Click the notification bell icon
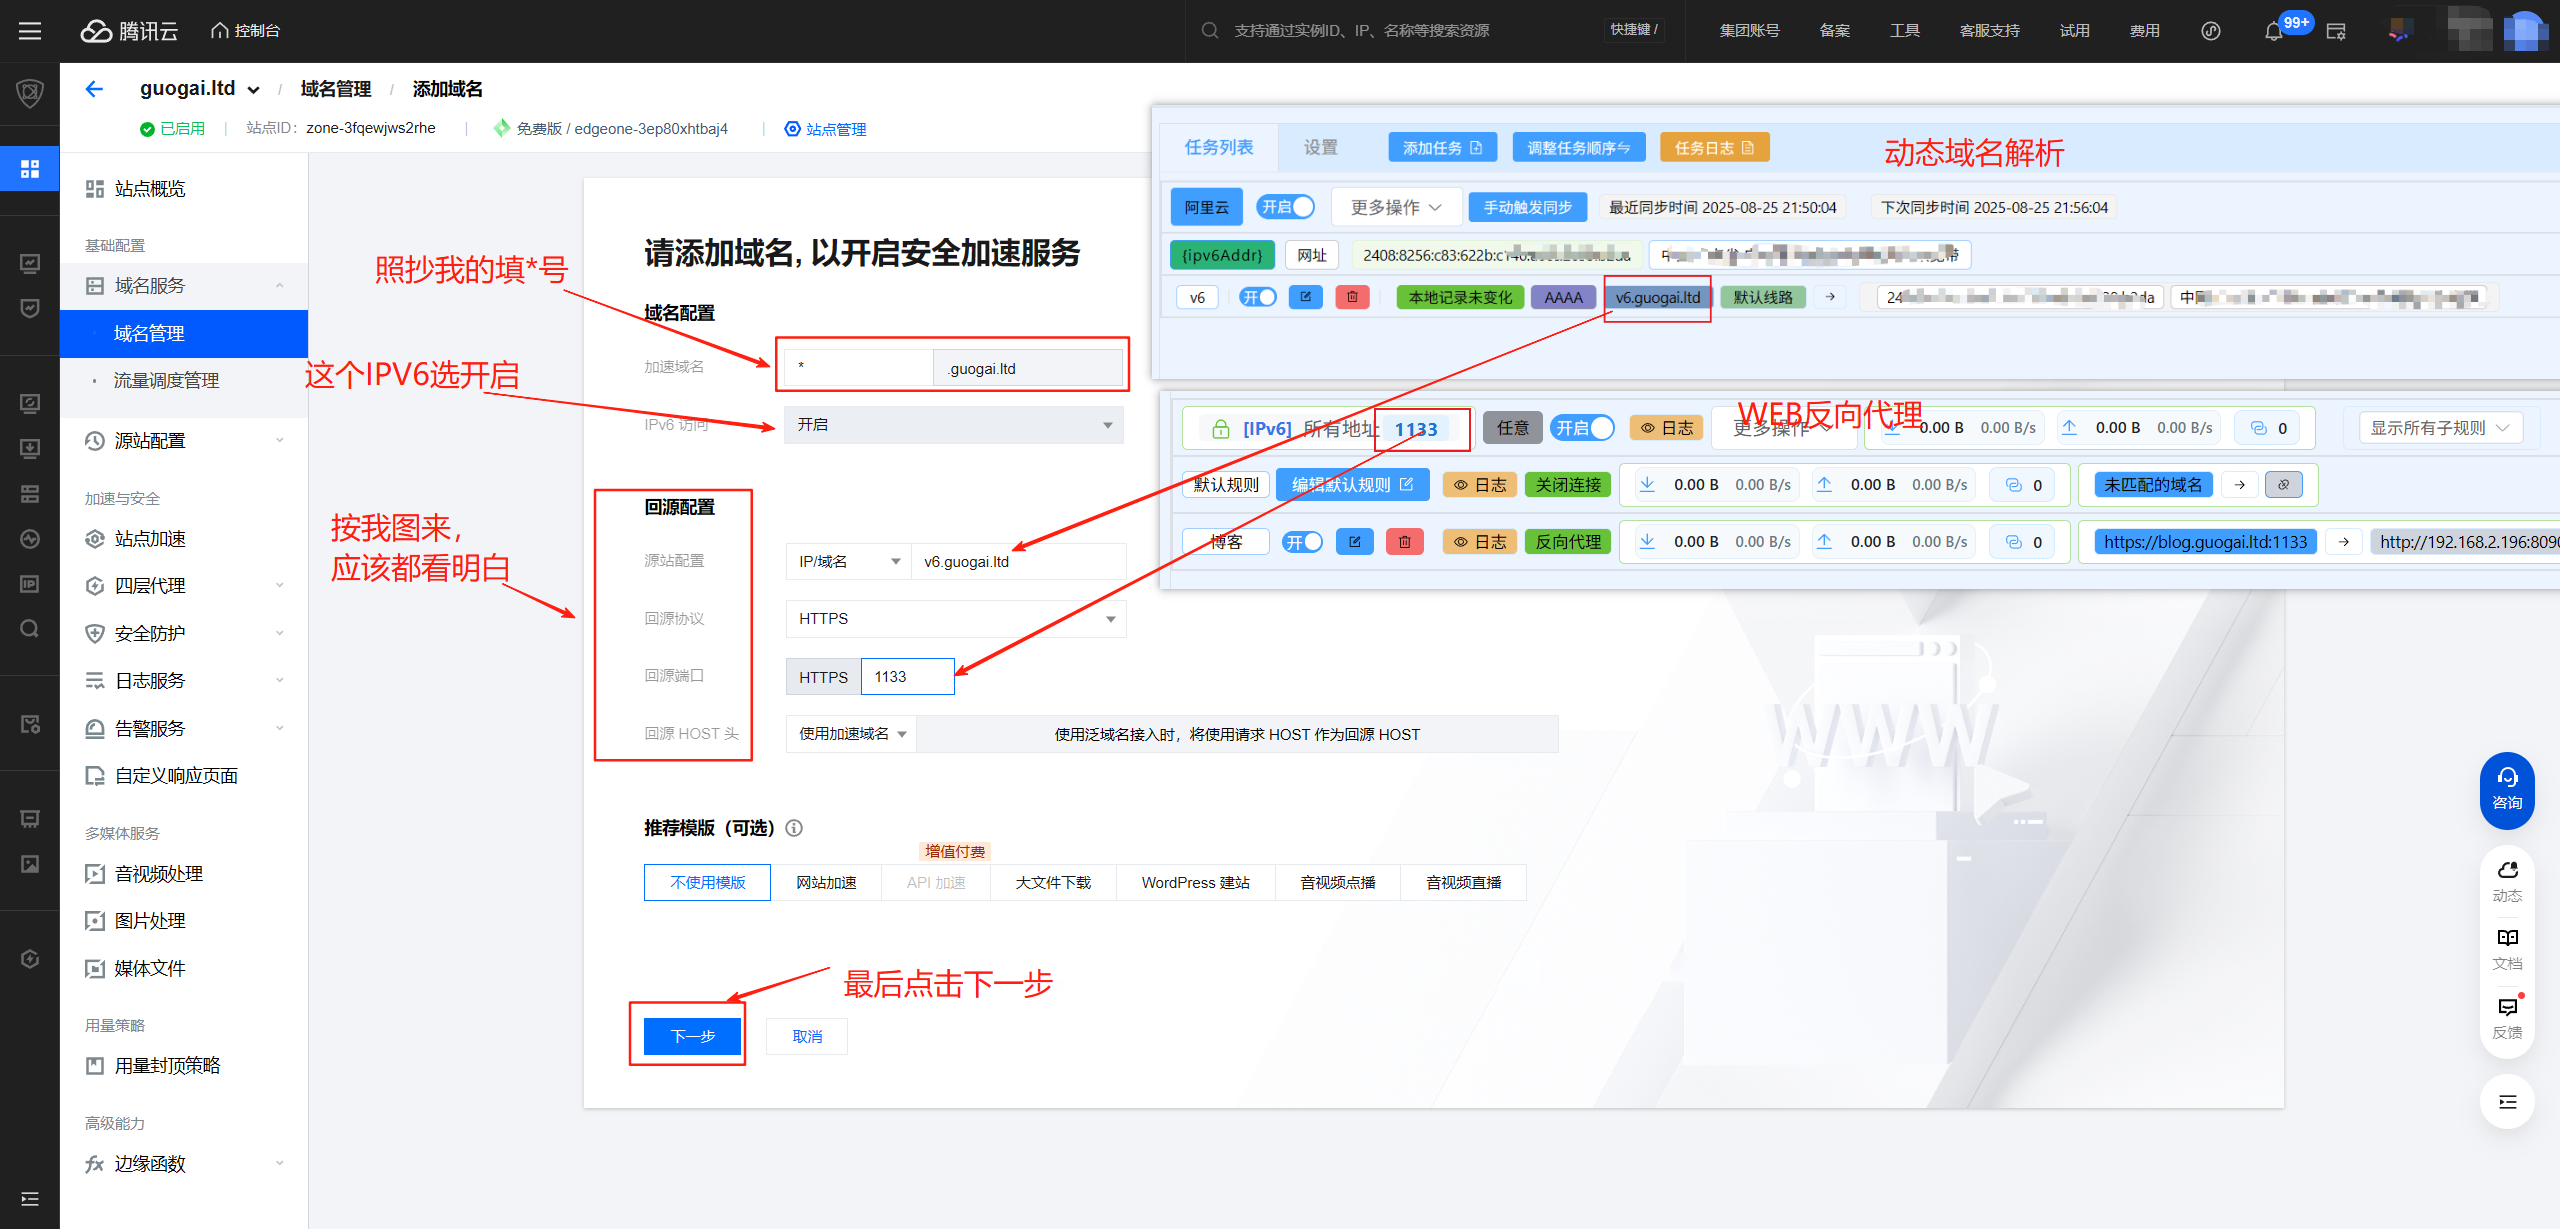Viewport: 2560px width, 1229px height. [x=2273, y=31]
